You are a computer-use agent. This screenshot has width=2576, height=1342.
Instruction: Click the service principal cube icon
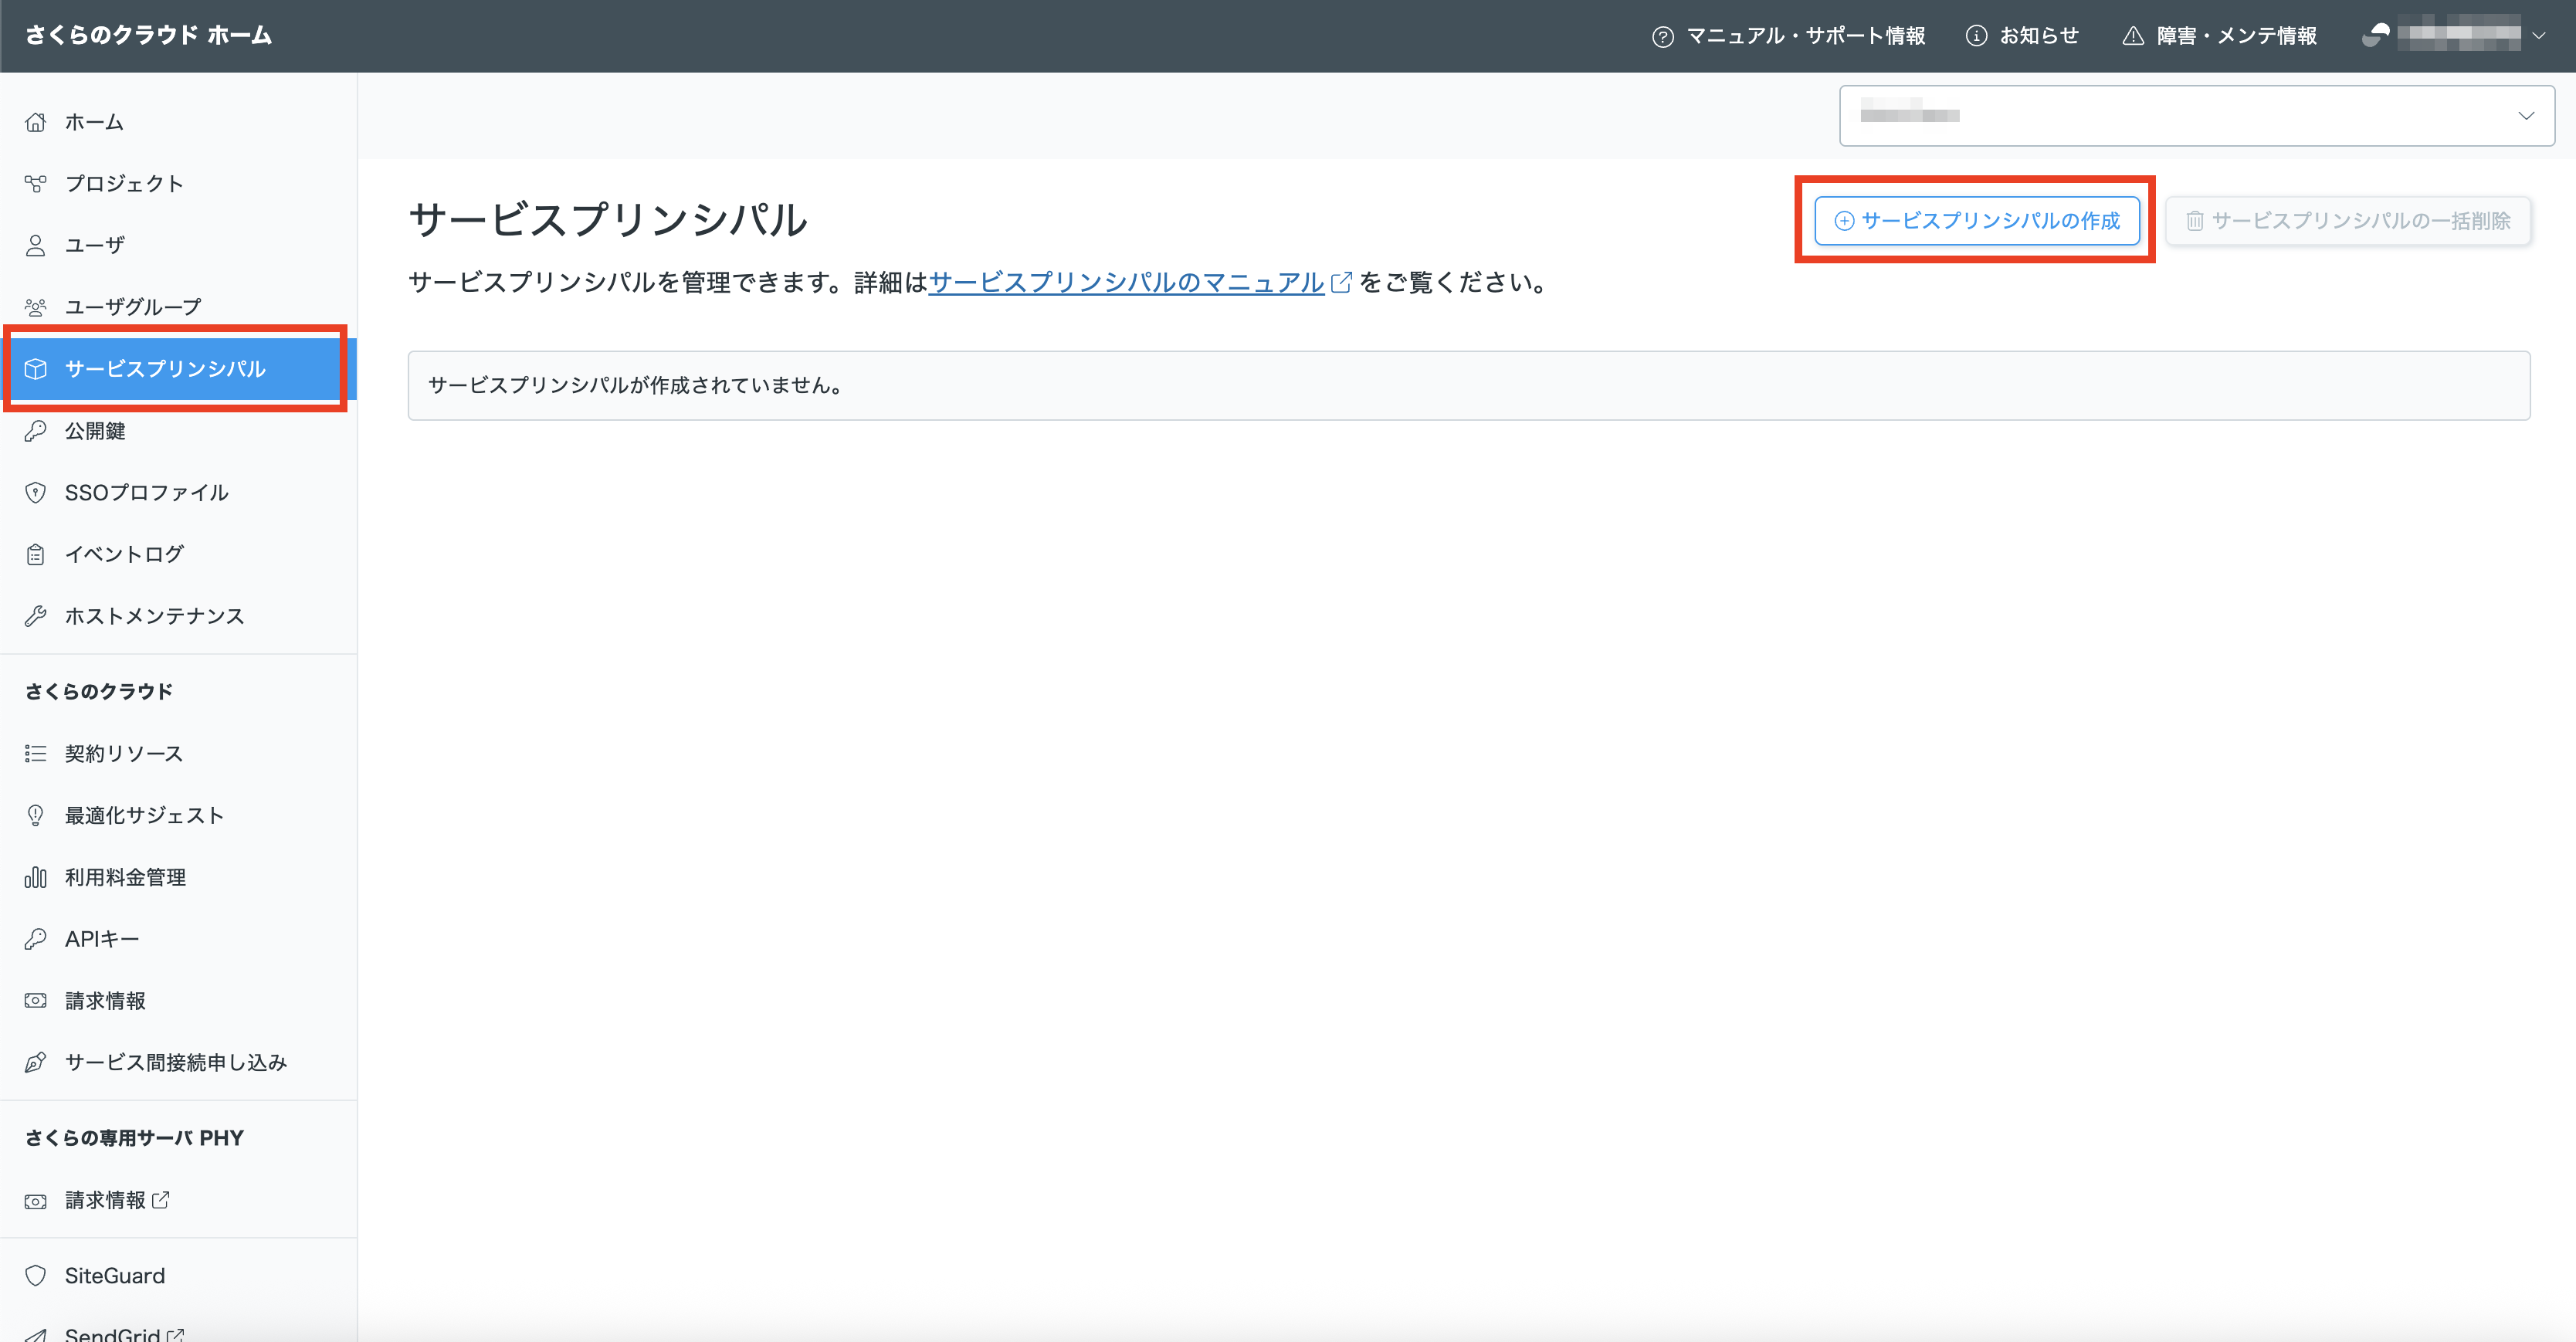36,369
